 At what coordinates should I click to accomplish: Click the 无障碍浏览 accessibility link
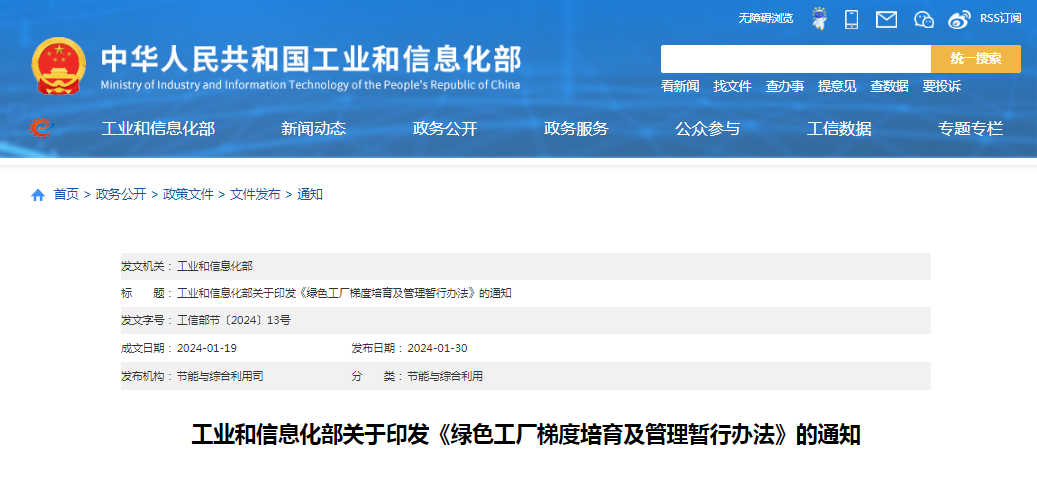pos(765,18)
